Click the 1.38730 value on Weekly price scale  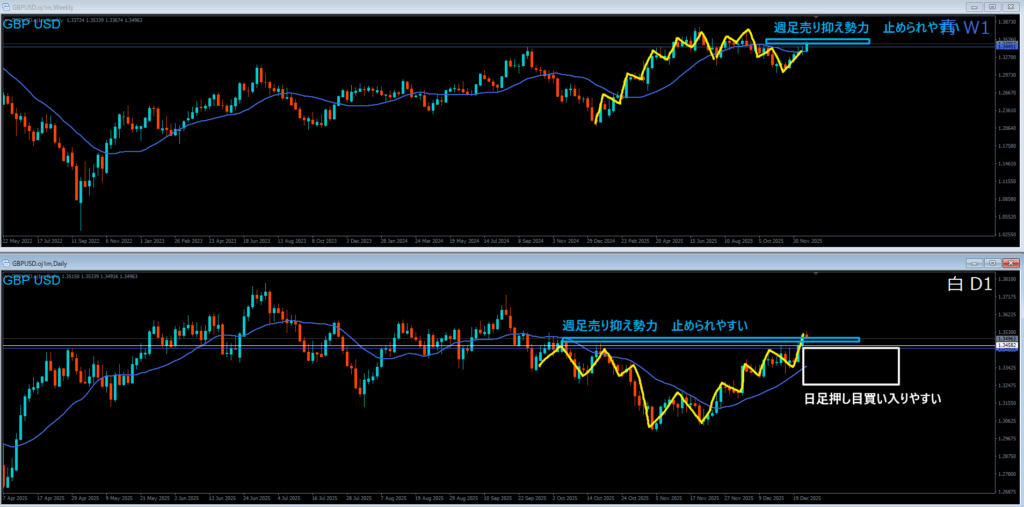tap(1006, 22)
